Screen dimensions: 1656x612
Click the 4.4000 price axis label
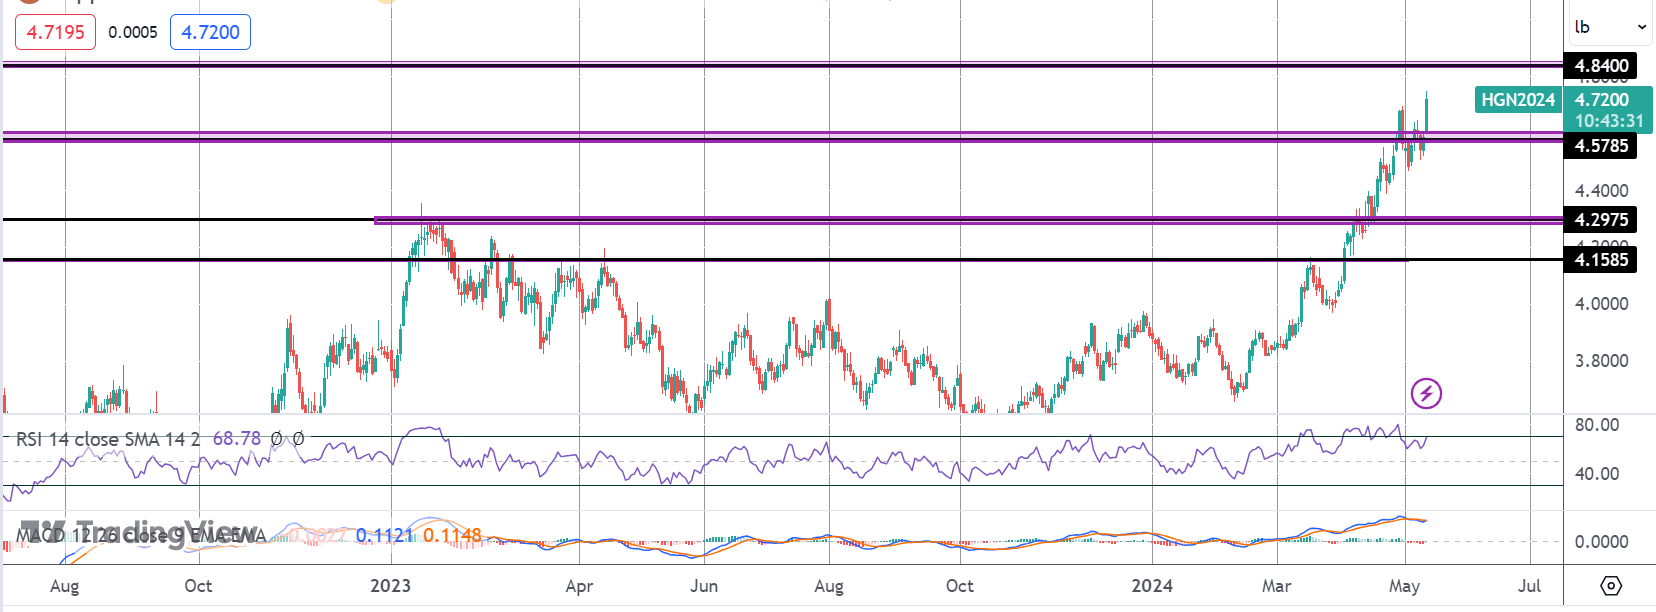1601,190
